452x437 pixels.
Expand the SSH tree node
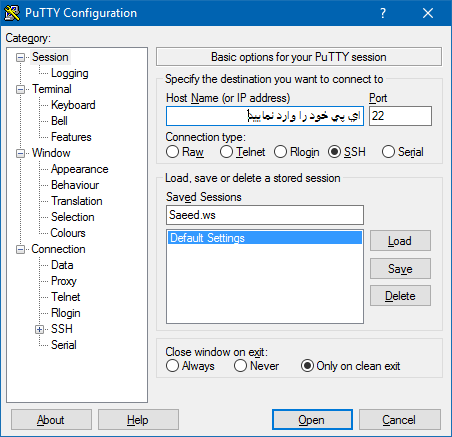tap(39, 330)
